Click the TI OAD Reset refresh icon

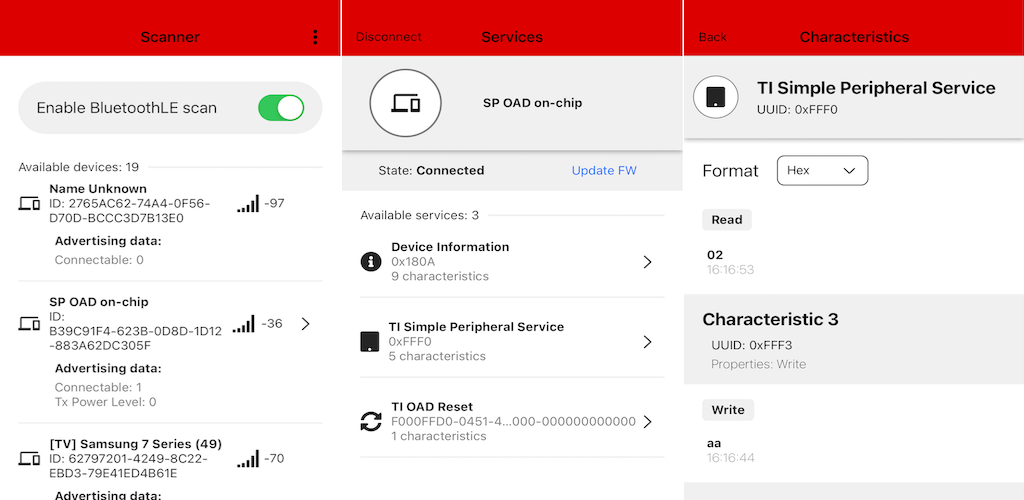point(371,421)
